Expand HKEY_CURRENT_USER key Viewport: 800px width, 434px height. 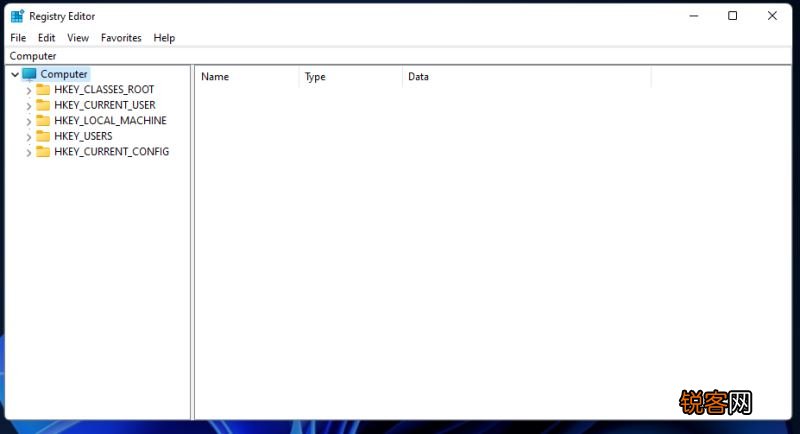29,106
